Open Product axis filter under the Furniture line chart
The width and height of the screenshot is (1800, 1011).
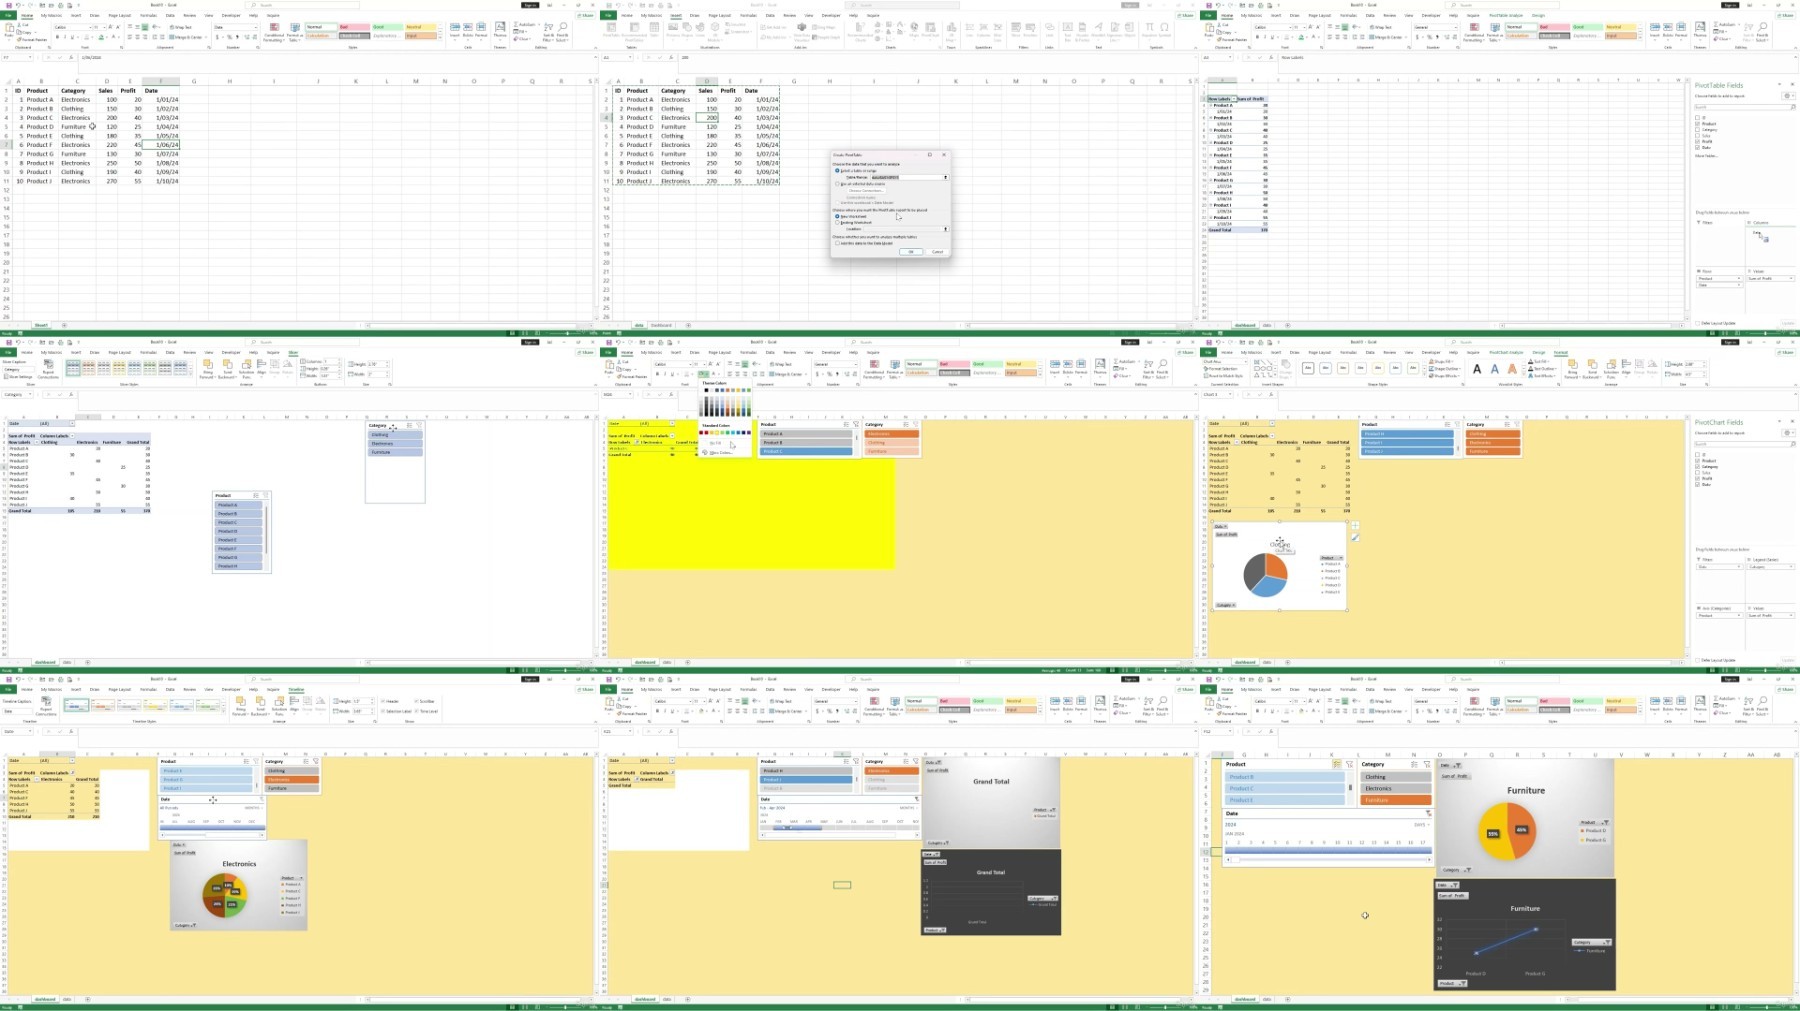click(x=1452, y=983)
